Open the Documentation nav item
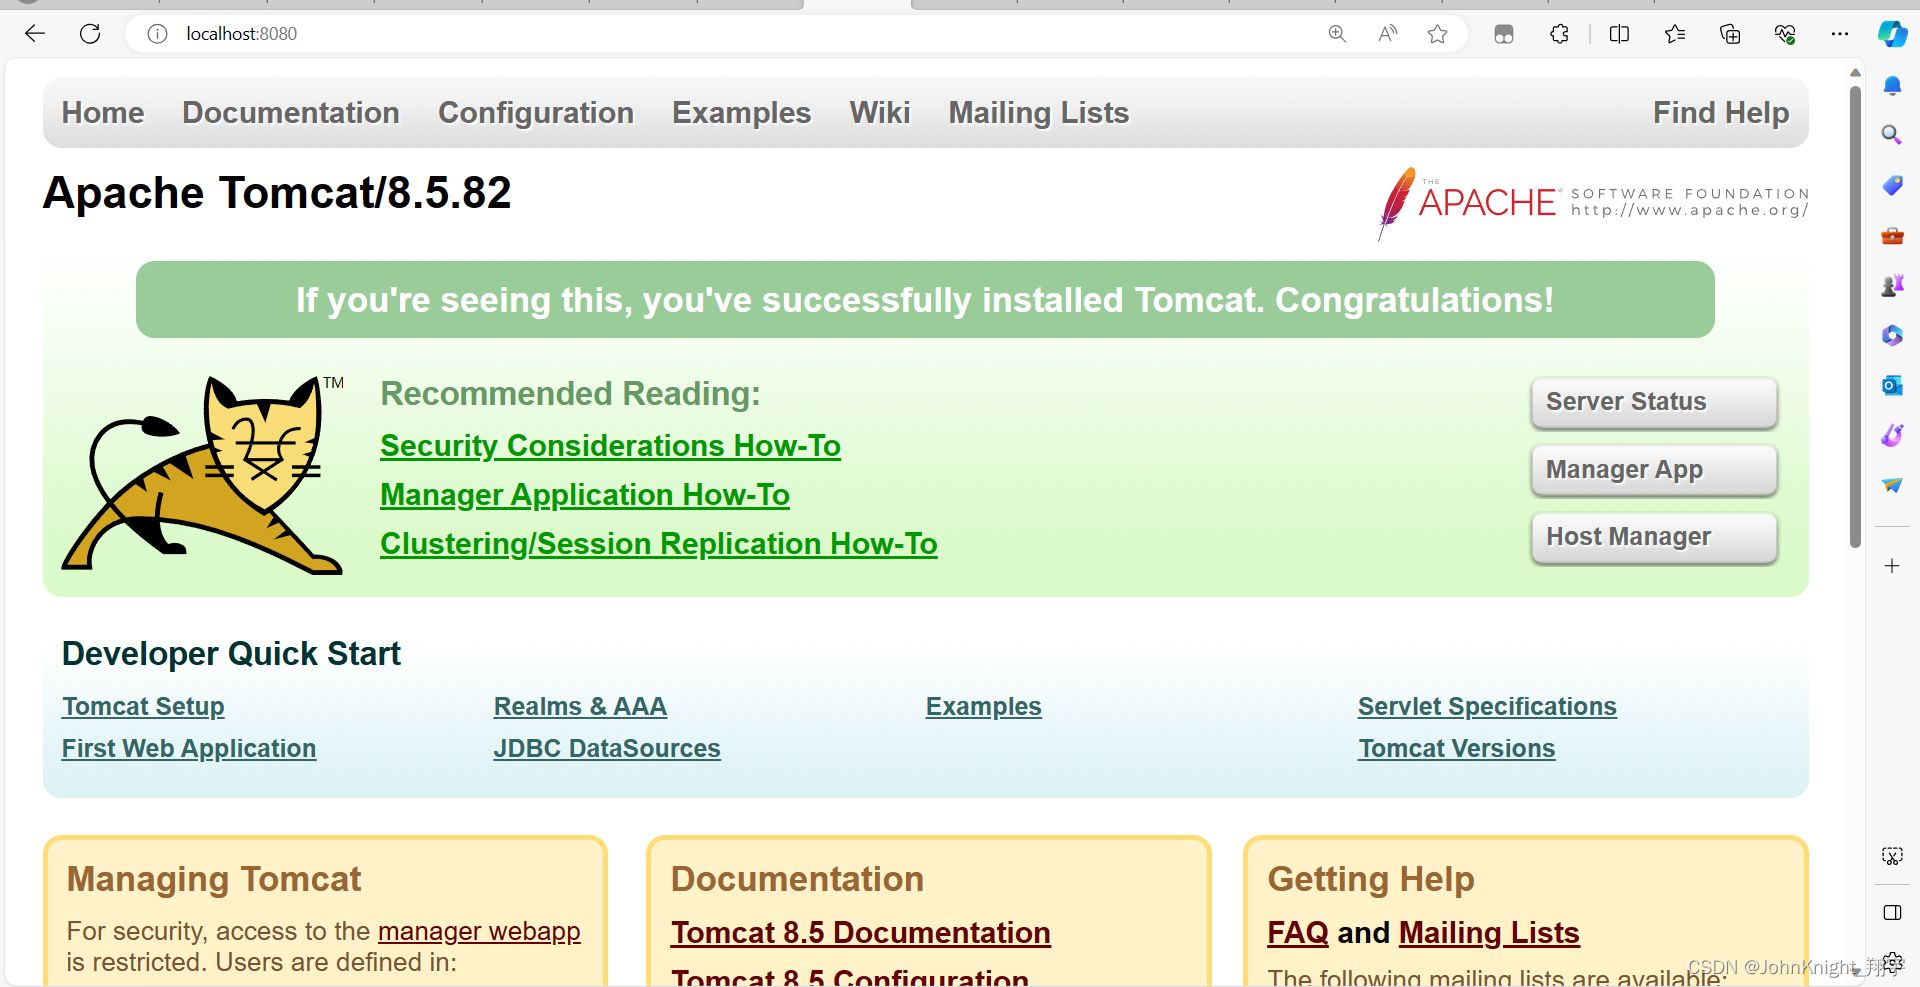The width and height of the screenshot is (1920, 987). point(291,113)
